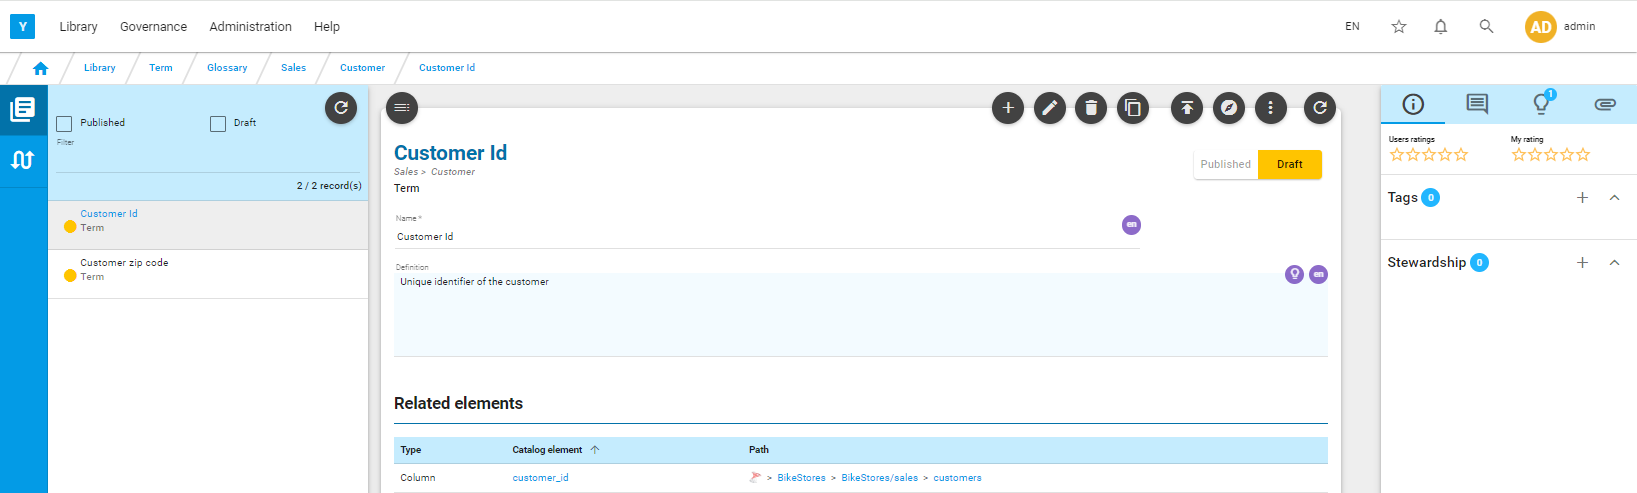Open the Governance menu
This screenshot has height=493, width=1637.
(153, 27)
